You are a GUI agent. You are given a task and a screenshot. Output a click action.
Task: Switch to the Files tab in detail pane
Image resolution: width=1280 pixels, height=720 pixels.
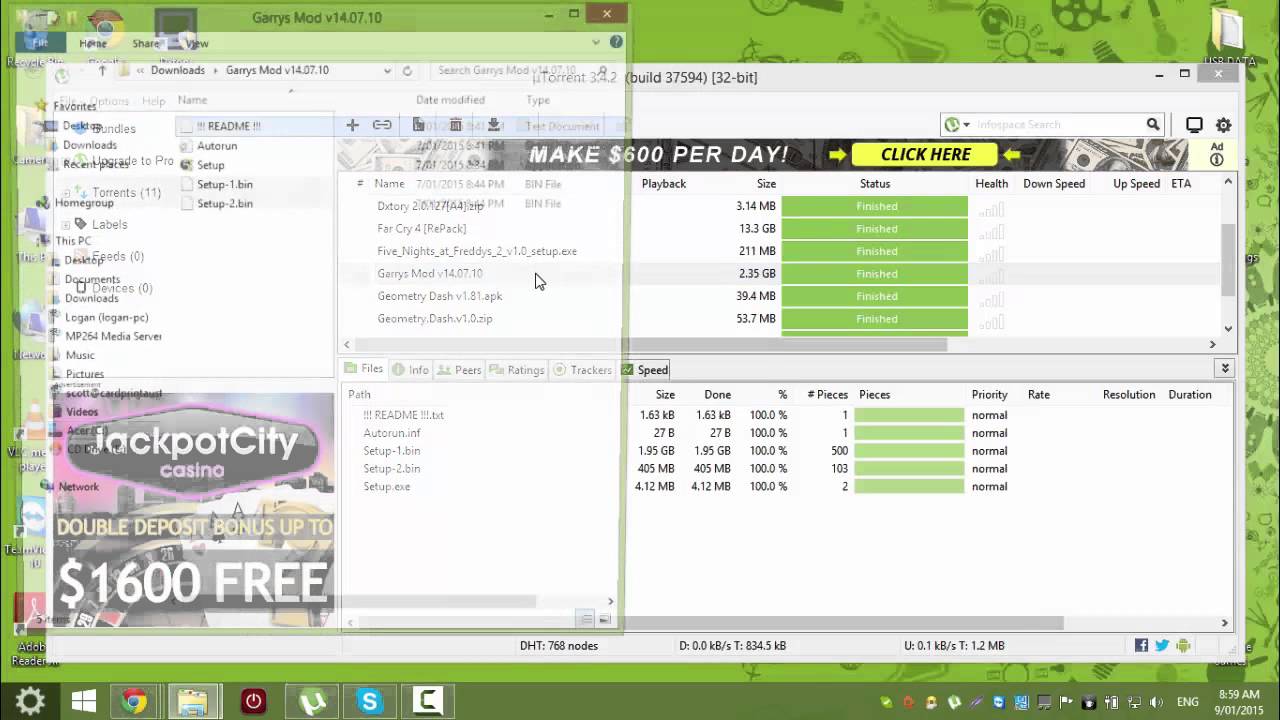[363, 369]
